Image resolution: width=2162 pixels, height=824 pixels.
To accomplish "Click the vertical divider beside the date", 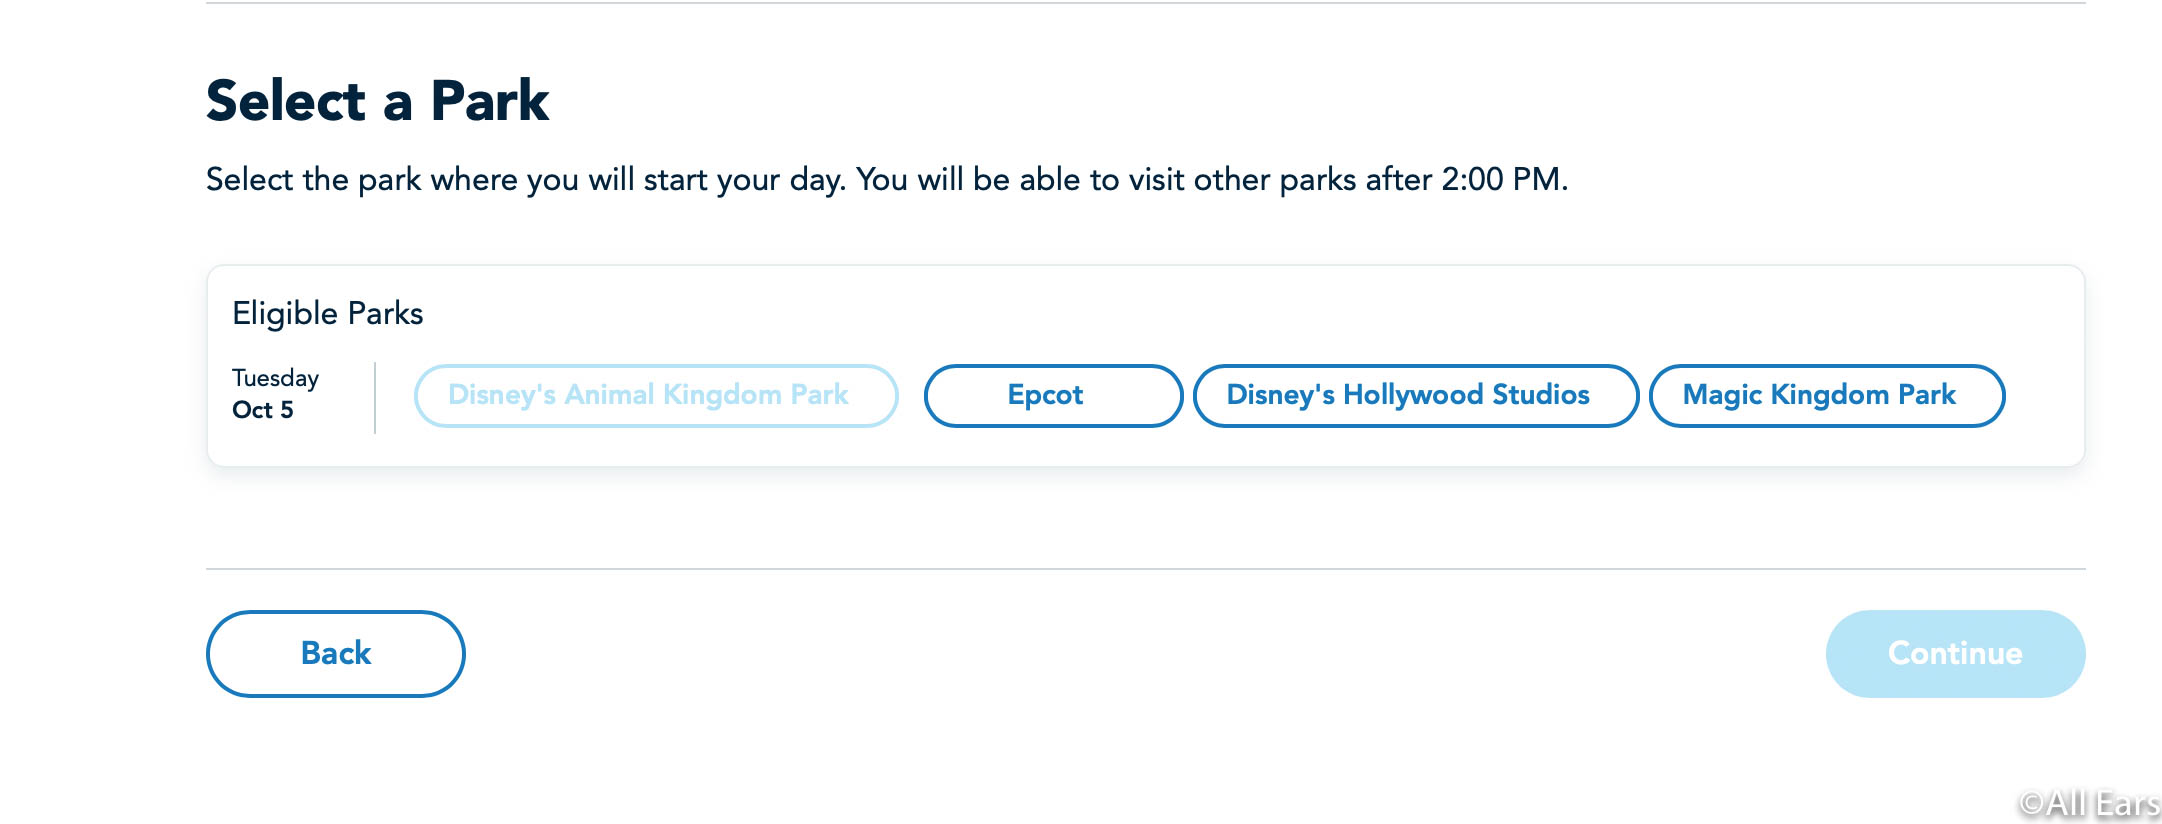I will pyautogui.click(x=375, y=397).
